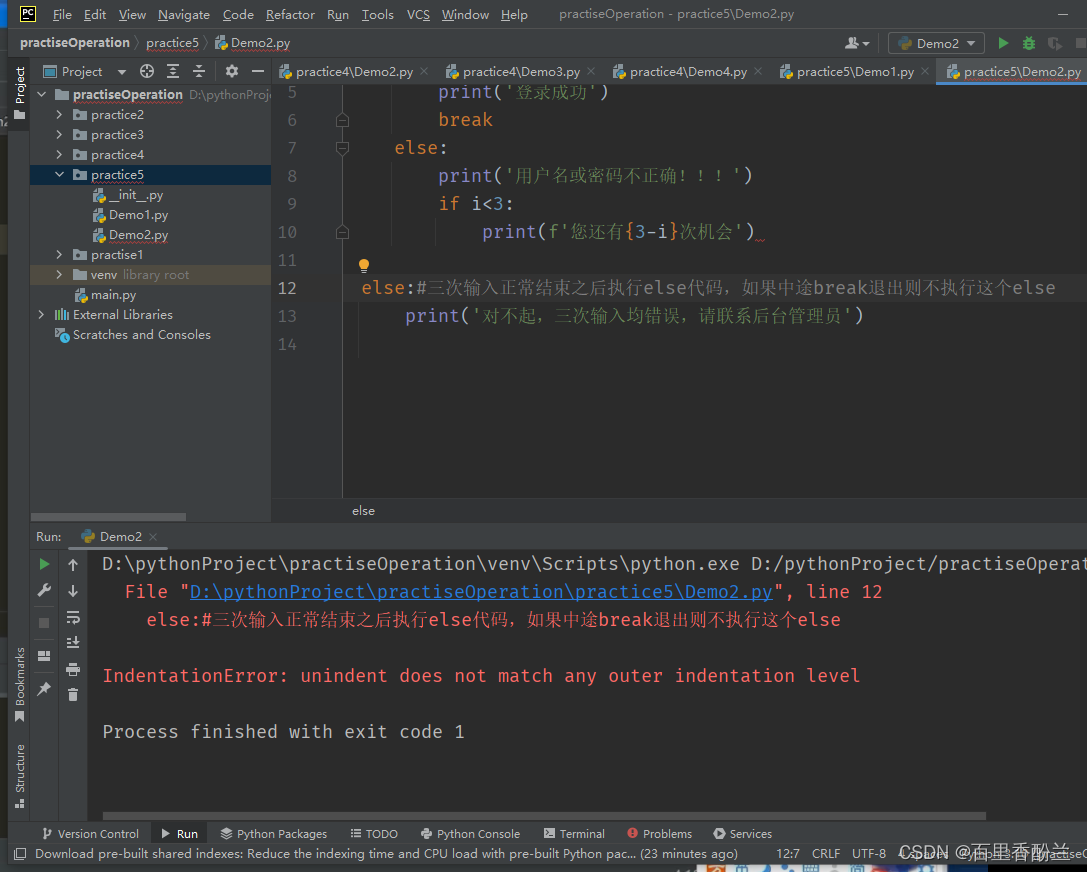Viewport: 1087px width, 872px height.
Task: Click the intention light bulb on line 12
Action: [x=364, y=266]
